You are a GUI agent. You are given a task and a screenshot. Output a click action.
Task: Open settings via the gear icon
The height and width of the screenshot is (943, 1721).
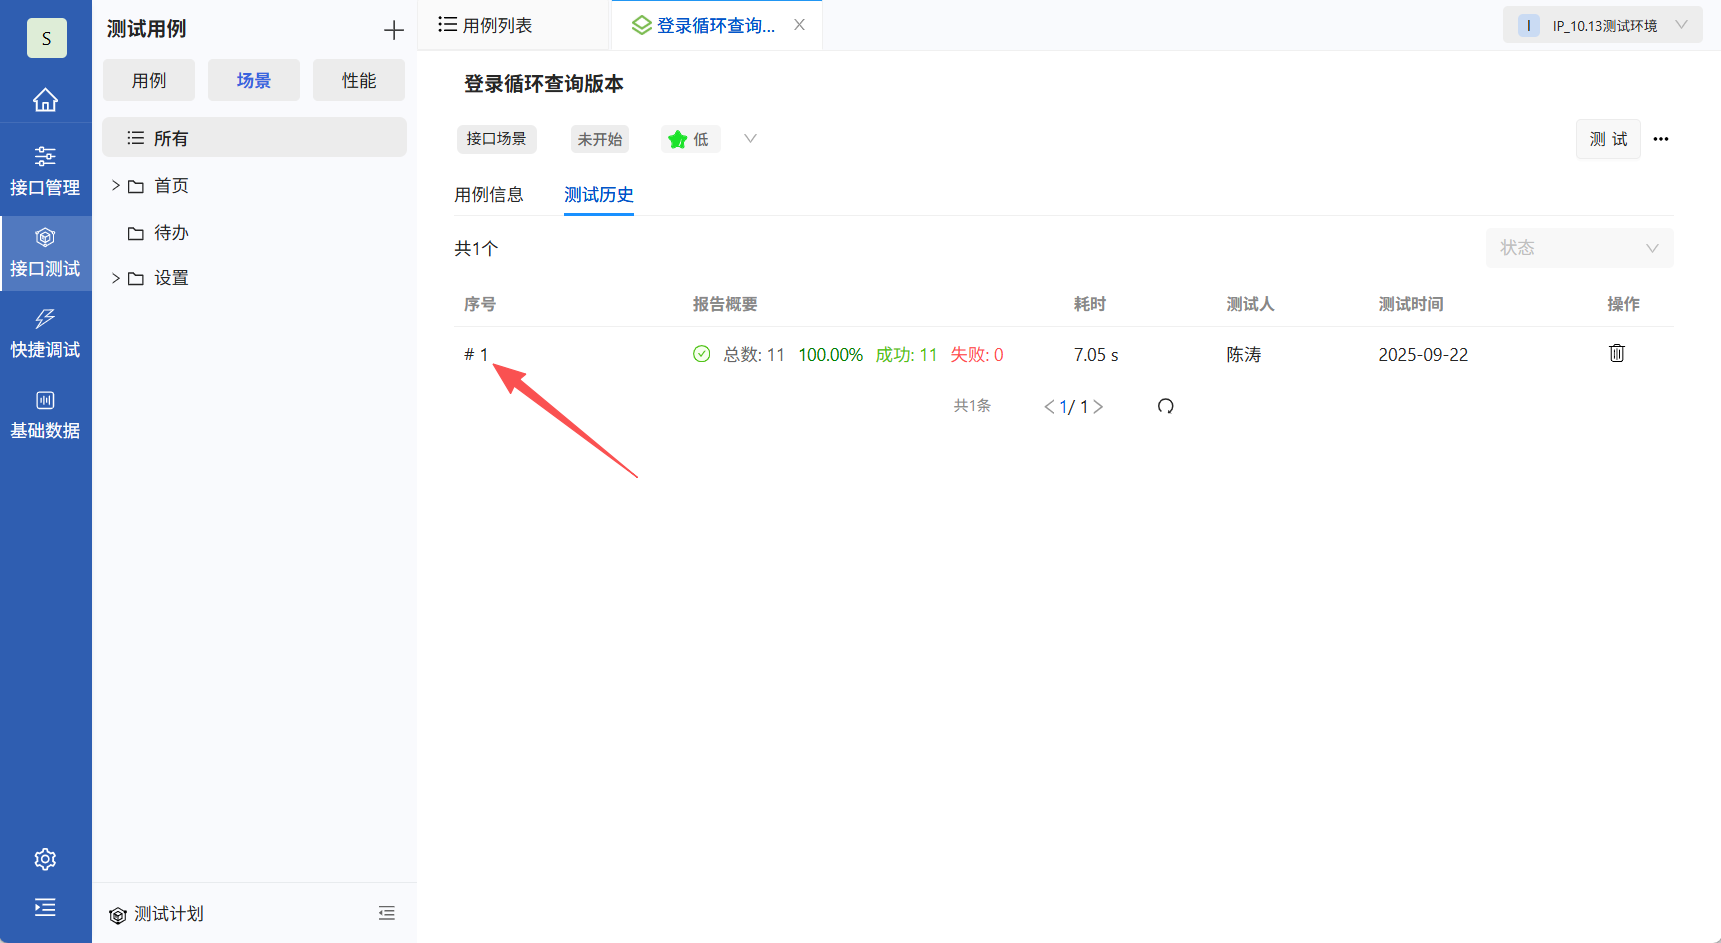(45, 858)
